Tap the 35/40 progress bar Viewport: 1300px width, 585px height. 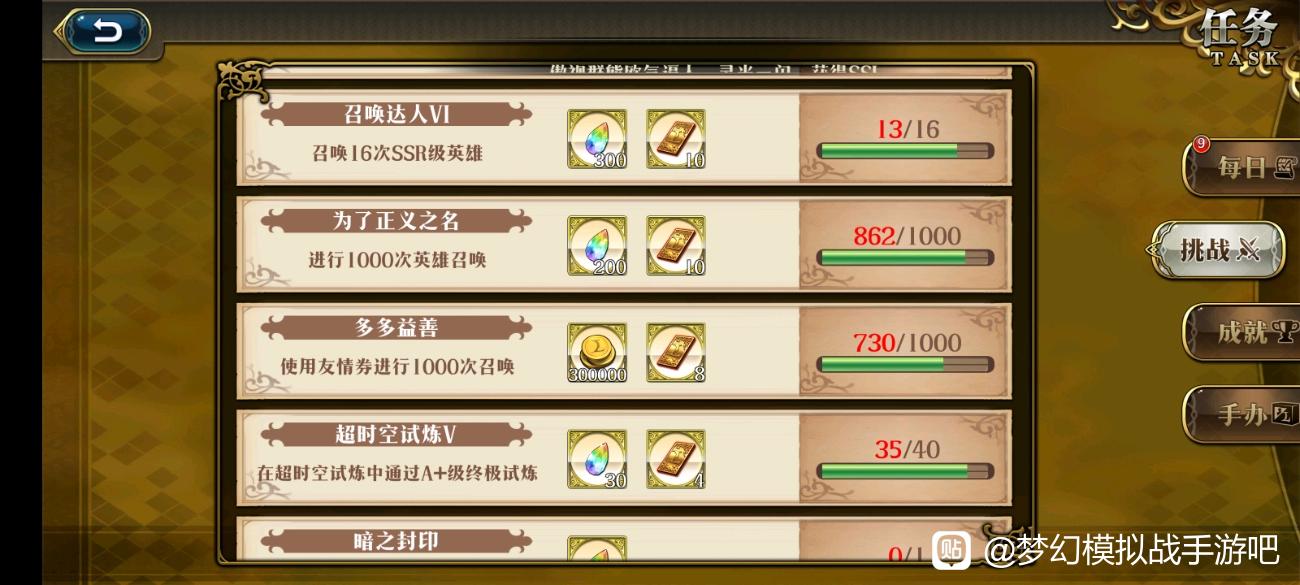906,471
